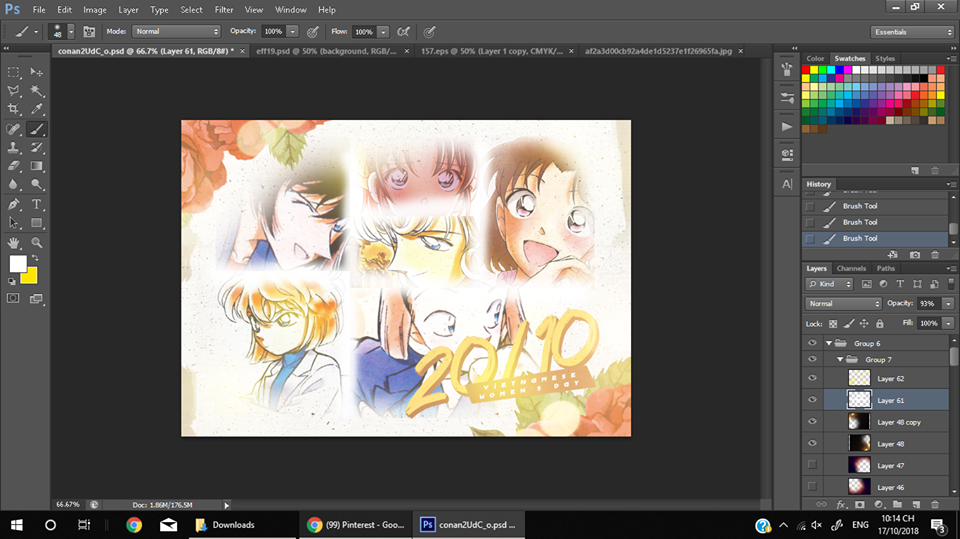Select last Brush Tool history state
This screenshot has width=960, height=539.
(876, 238)
